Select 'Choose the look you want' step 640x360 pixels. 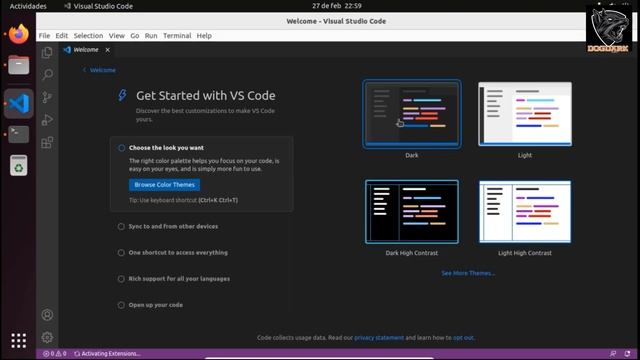click(167, 148)
